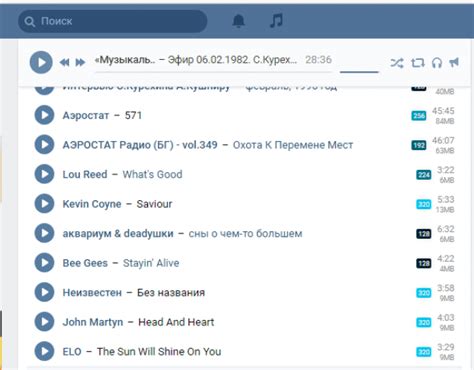Viewport: 474px width, 370px height.
Task: Click the headphones icon in player
Action: (x=437, y=63)
